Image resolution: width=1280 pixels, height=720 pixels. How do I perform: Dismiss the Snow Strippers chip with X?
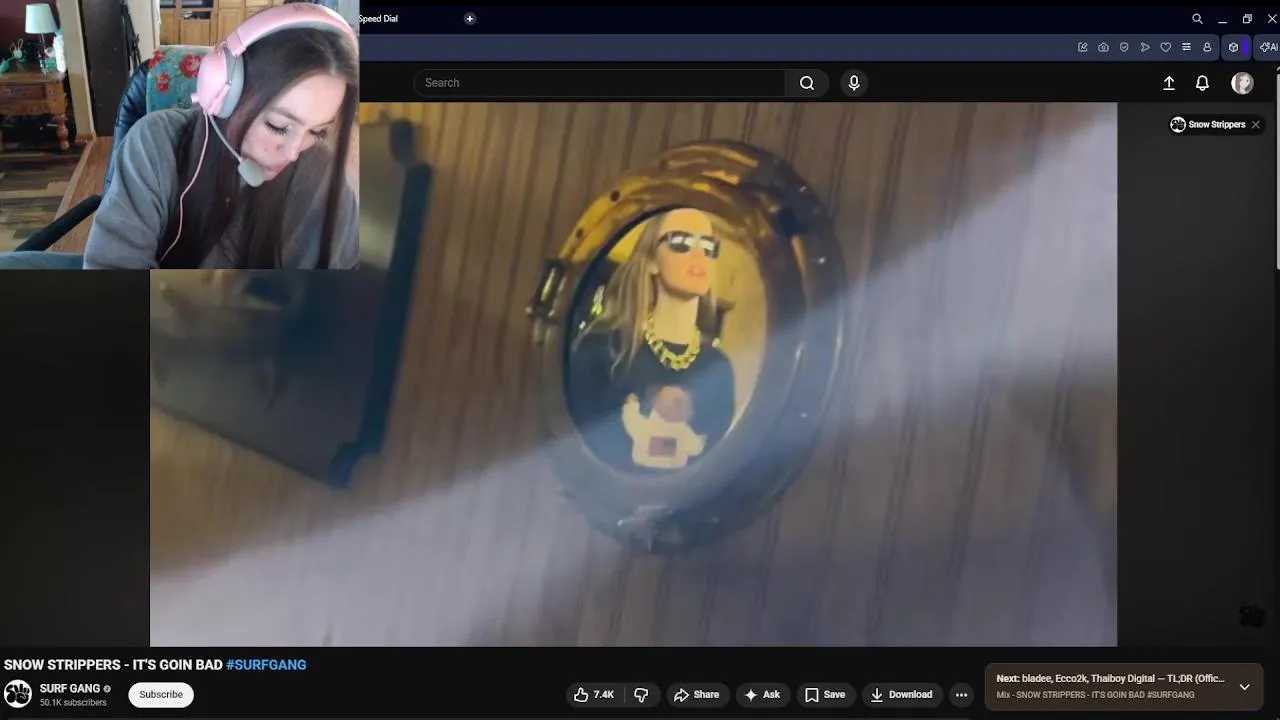pos(1256,125)
